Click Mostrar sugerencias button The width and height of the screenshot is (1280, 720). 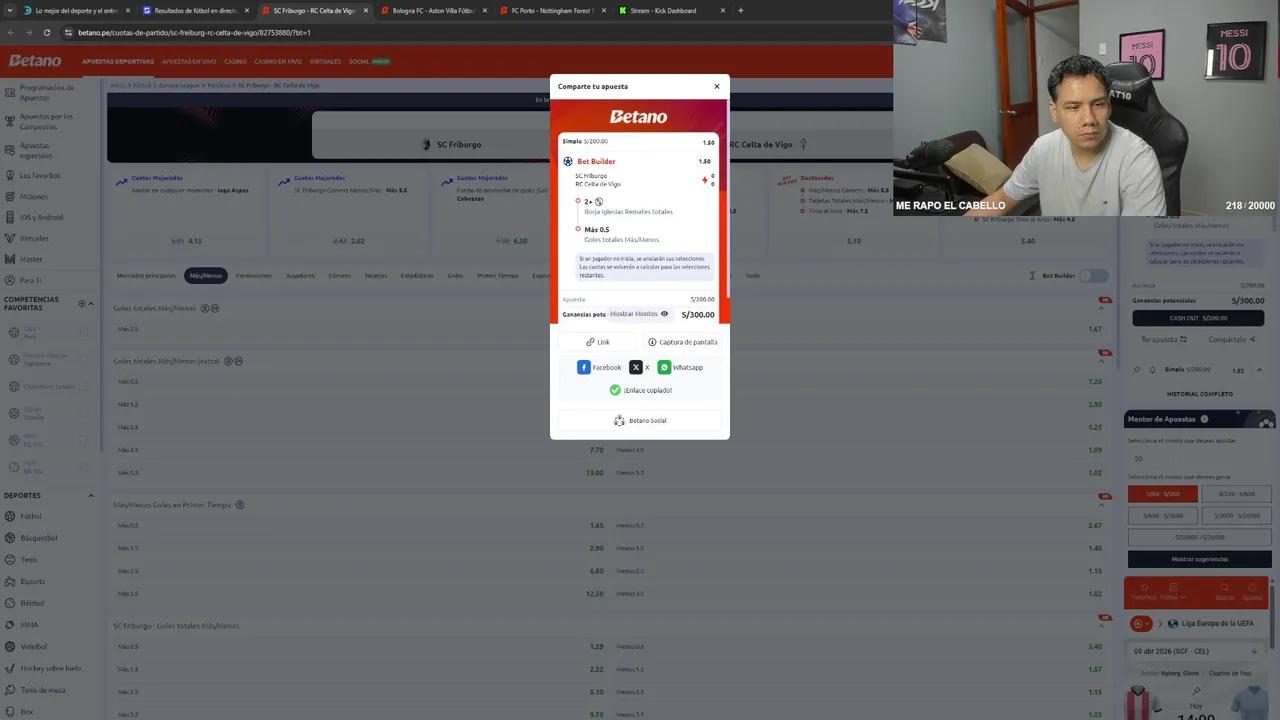tap(1200, 559)
